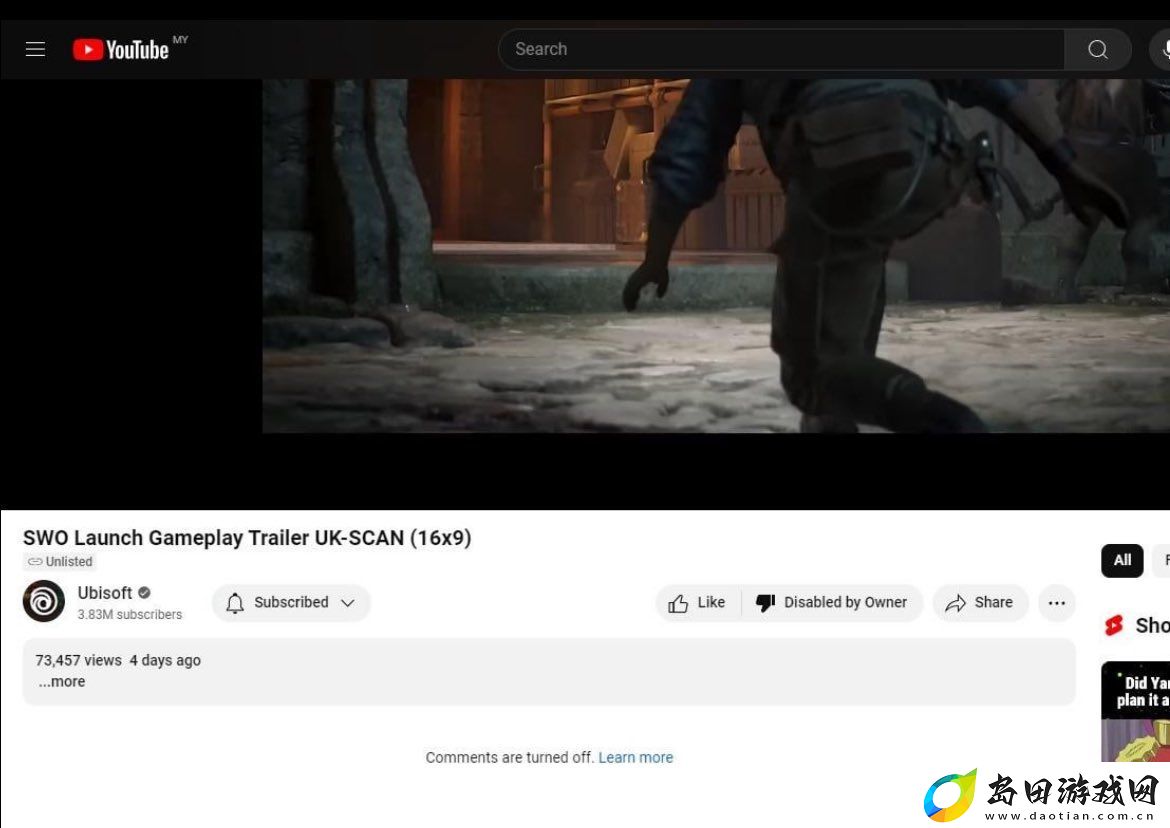
Task: Expand the description with ...more
Action: point(62,682)
